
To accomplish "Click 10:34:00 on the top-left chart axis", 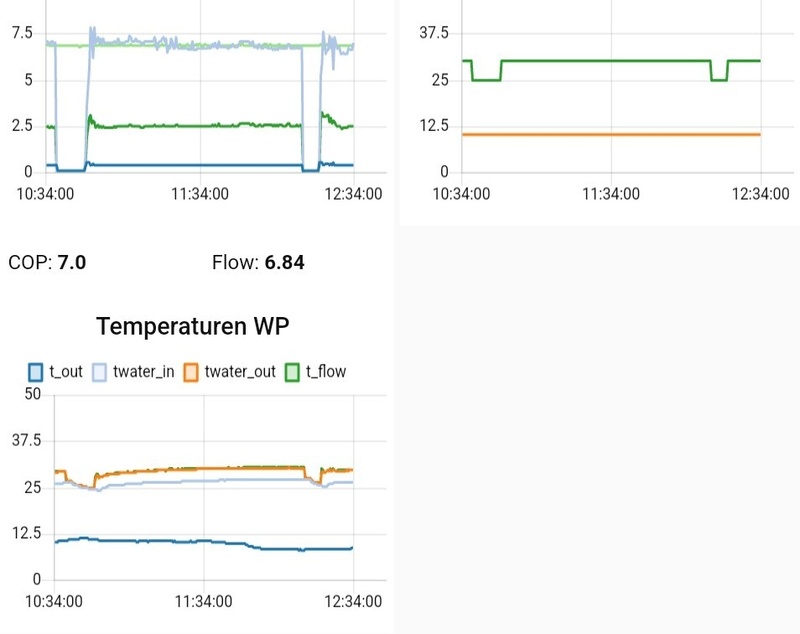I will pyautogui.click(x=54, y=193).
